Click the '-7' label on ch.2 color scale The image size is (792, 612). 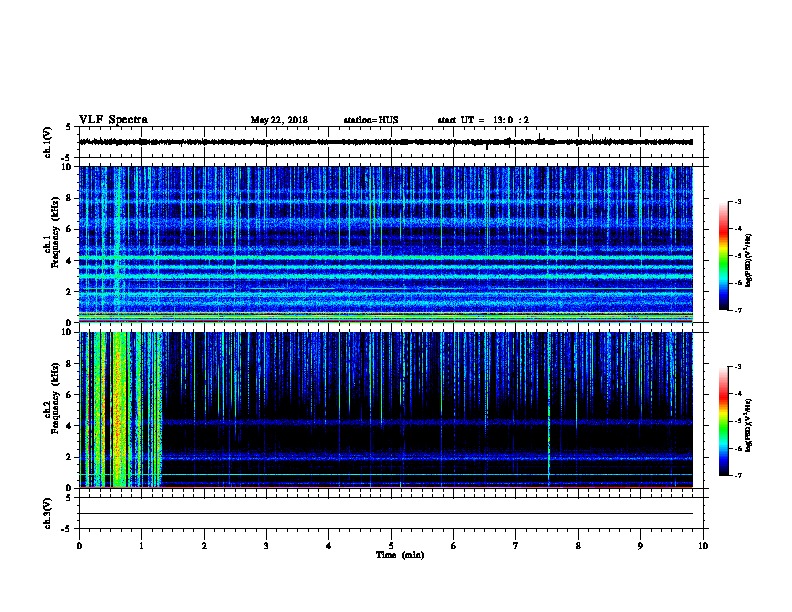pos(738,476)
